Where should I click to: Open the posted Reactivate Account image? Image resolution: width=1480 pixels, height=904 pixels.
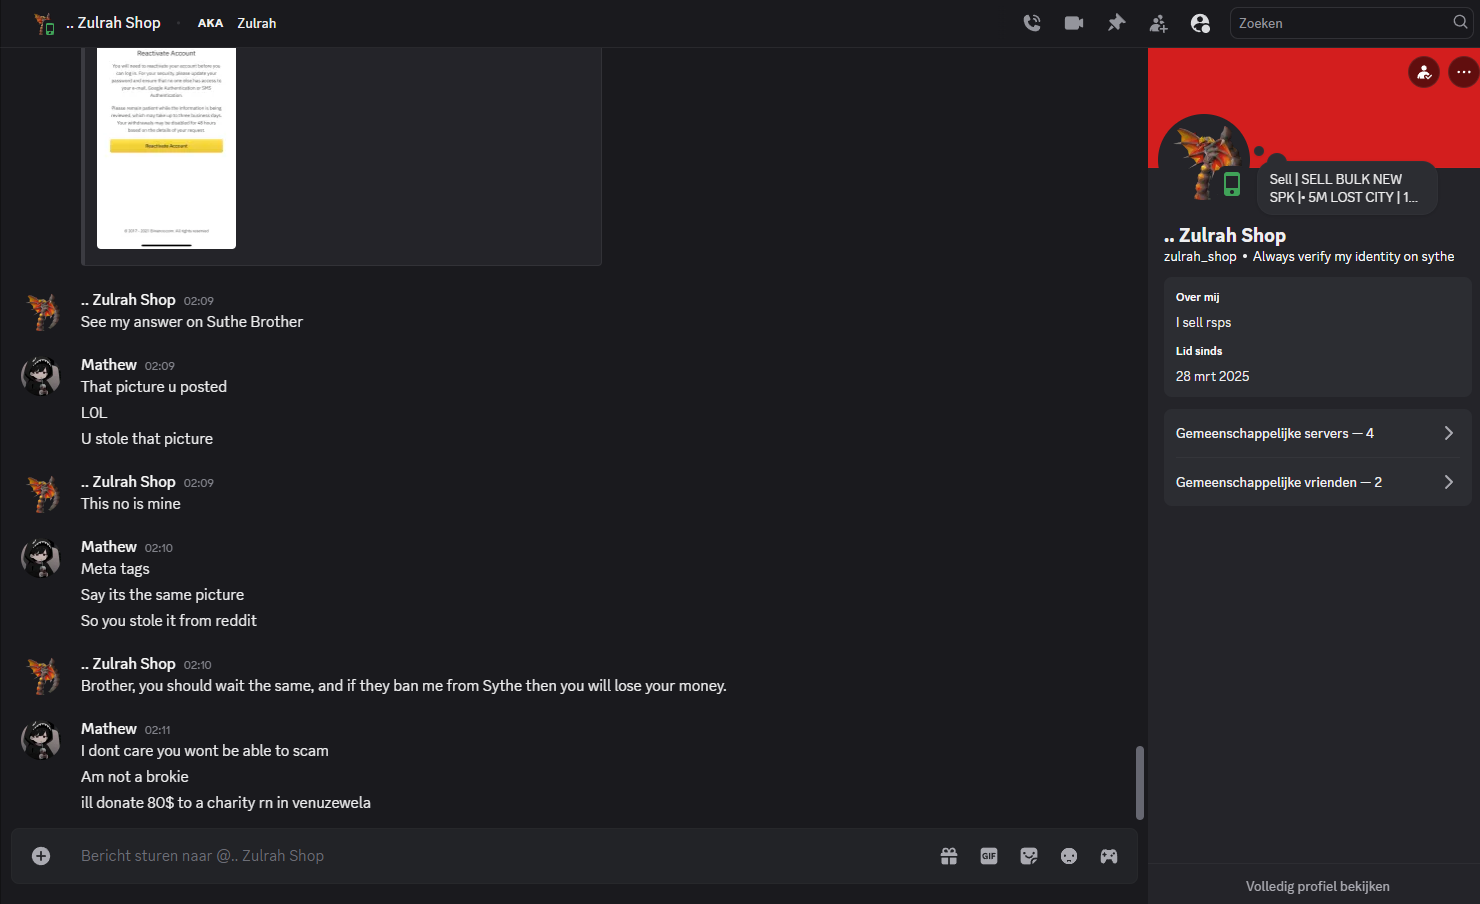(166, 148)
